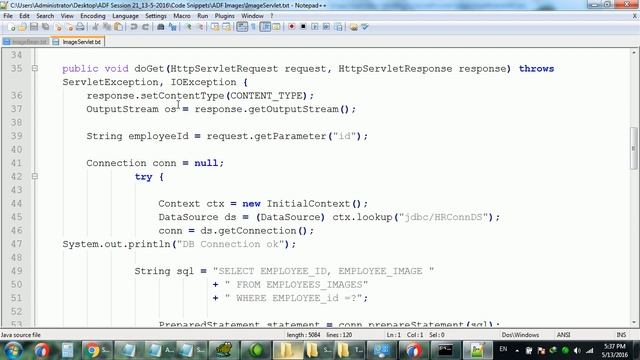640x360 pixels.
Task: Open the Settings menu
Action: pos(156,16)
